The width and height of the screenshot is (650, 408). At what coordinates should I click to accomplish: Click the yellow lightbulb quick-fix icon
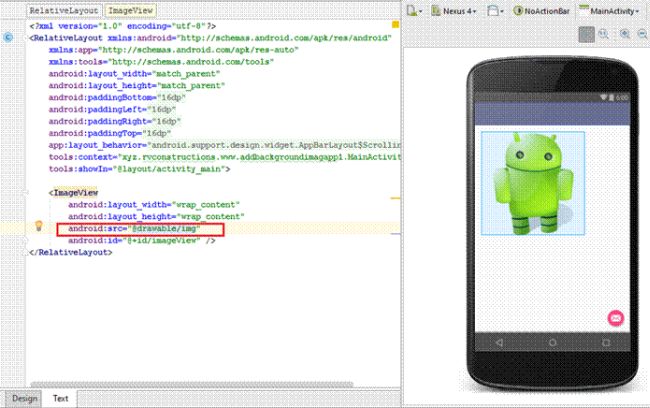pos(39,226)
